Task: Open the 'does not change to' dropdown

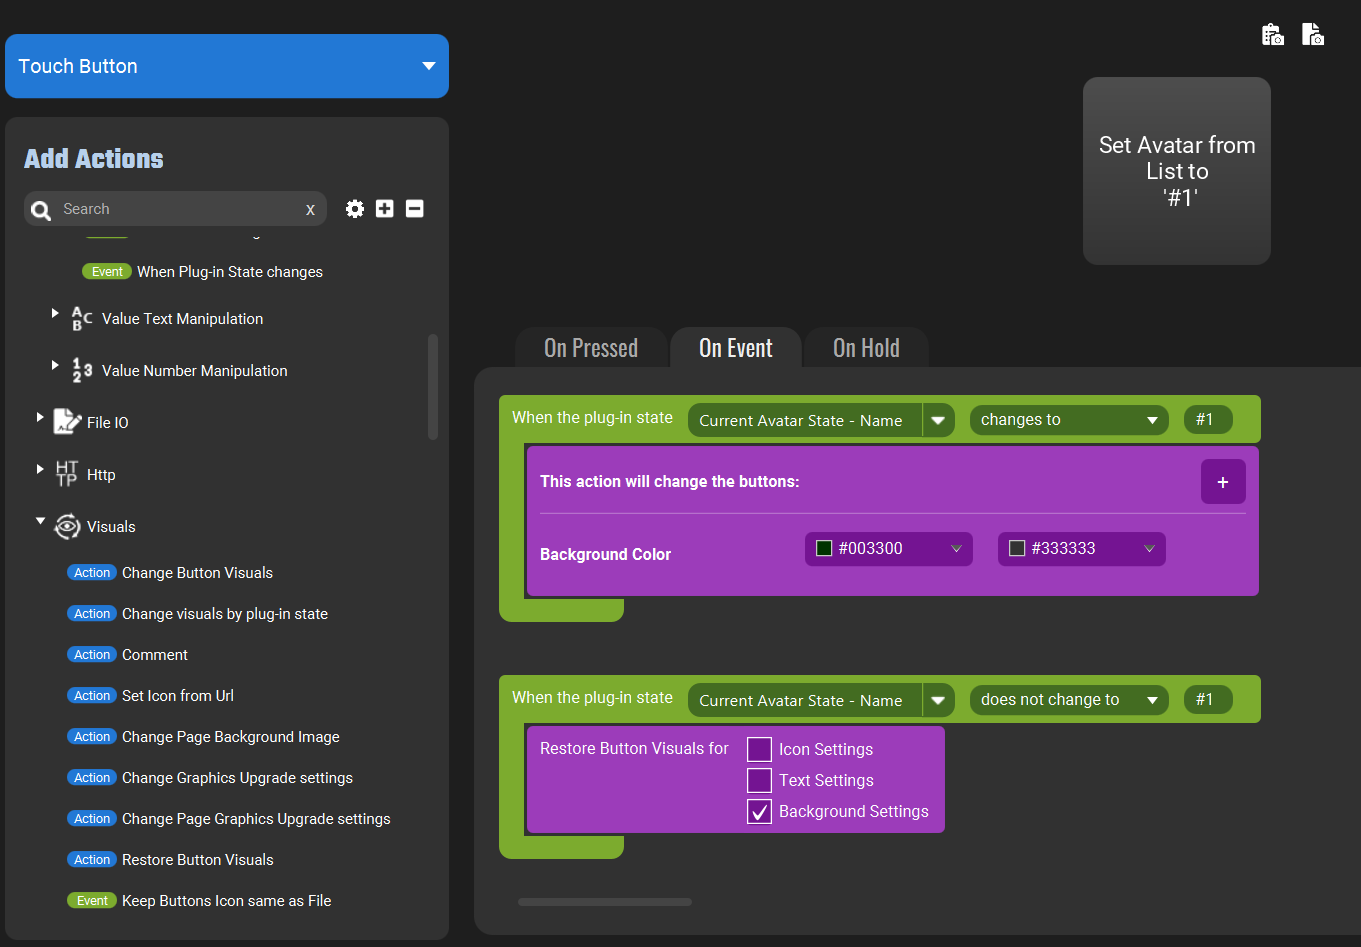Action: tap(1068, 700)
